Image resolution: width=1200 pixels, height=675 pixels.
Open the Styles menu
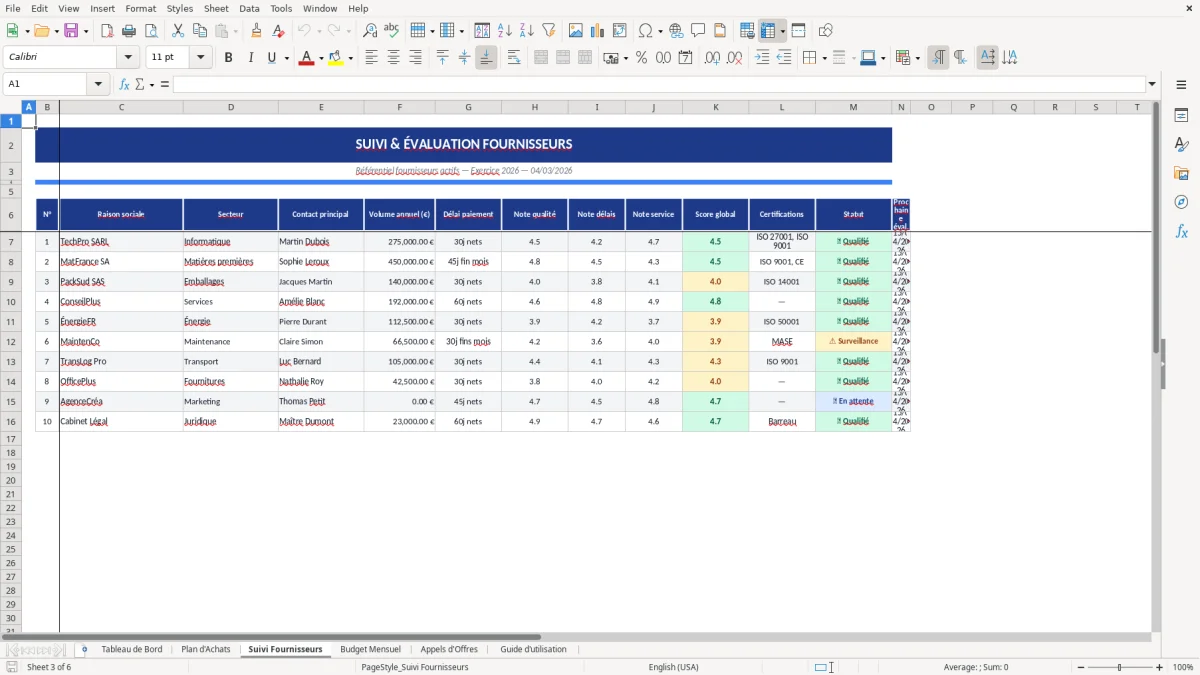pos(180,8)
